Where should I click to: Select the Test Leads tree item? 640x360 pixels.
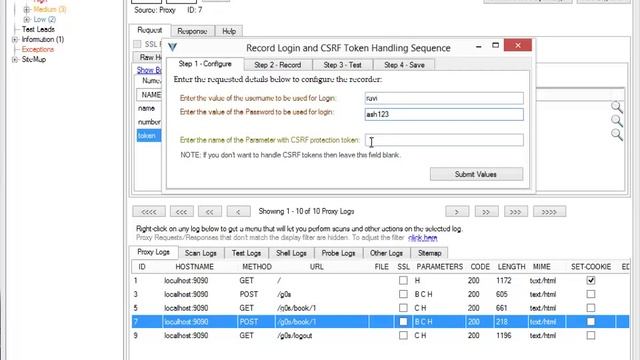click(38, 29)
